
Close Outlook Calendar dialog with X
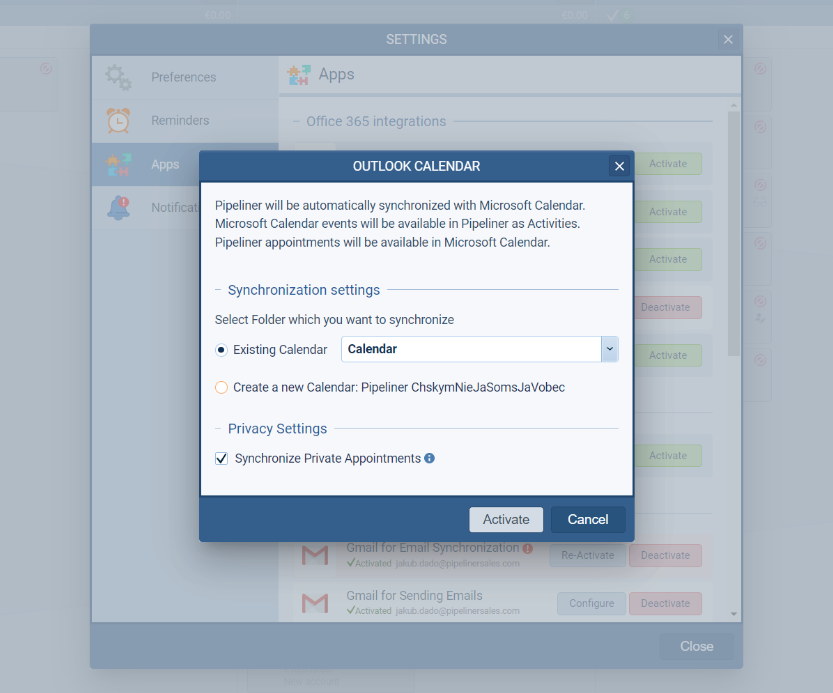coord(619,166)
